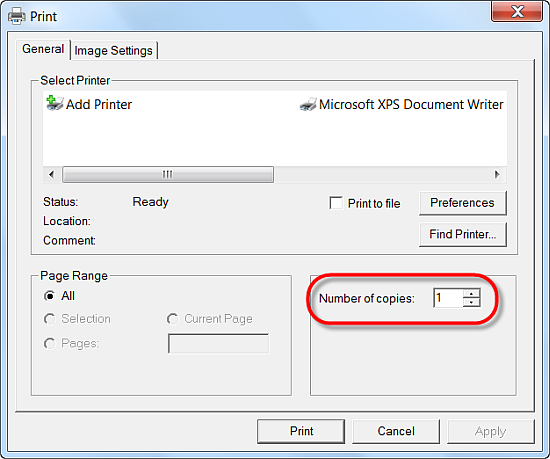The image size is (550, 459).
Task: Click the Print button
Action: pos(301,431)
